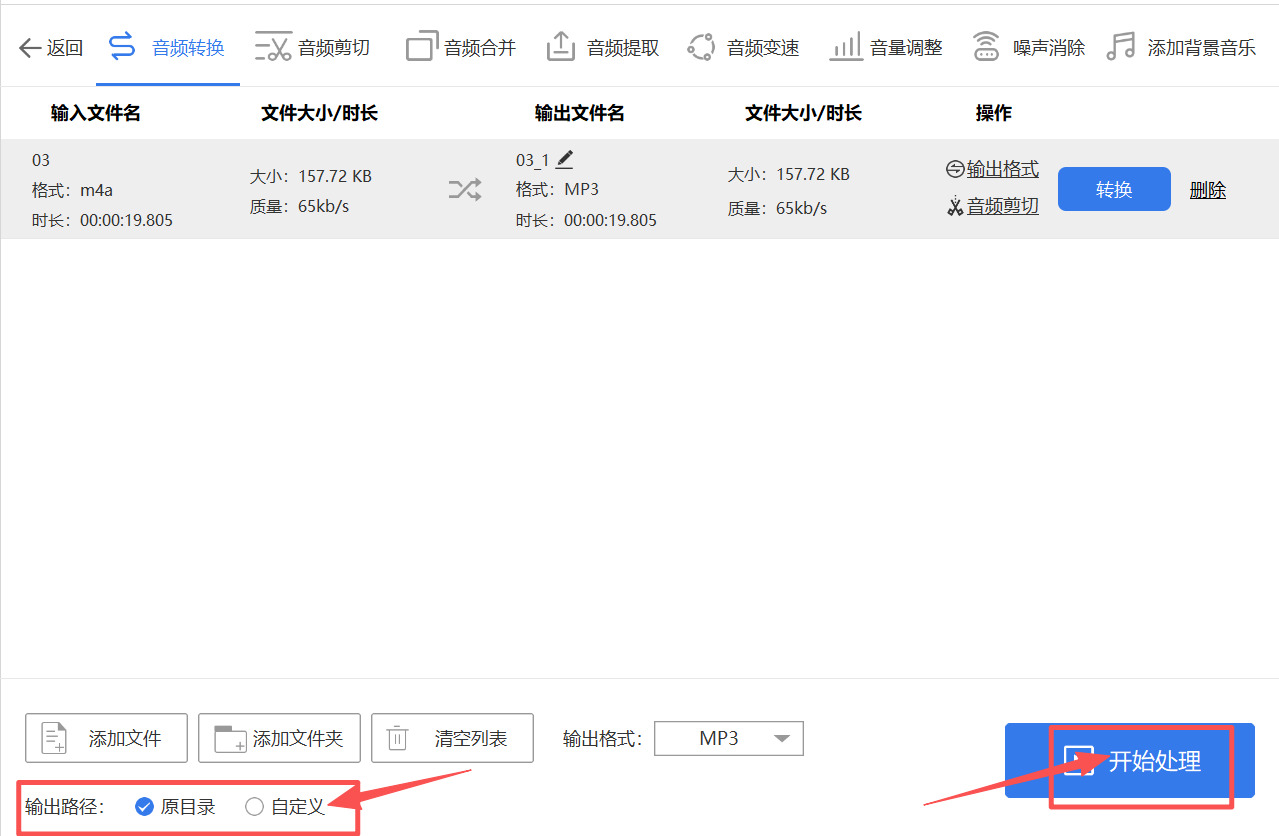Screen dimensions: 1279x836
Task: Select the 原目录 output path radio button
Action: pyautogui.click(x=144, y=806)
